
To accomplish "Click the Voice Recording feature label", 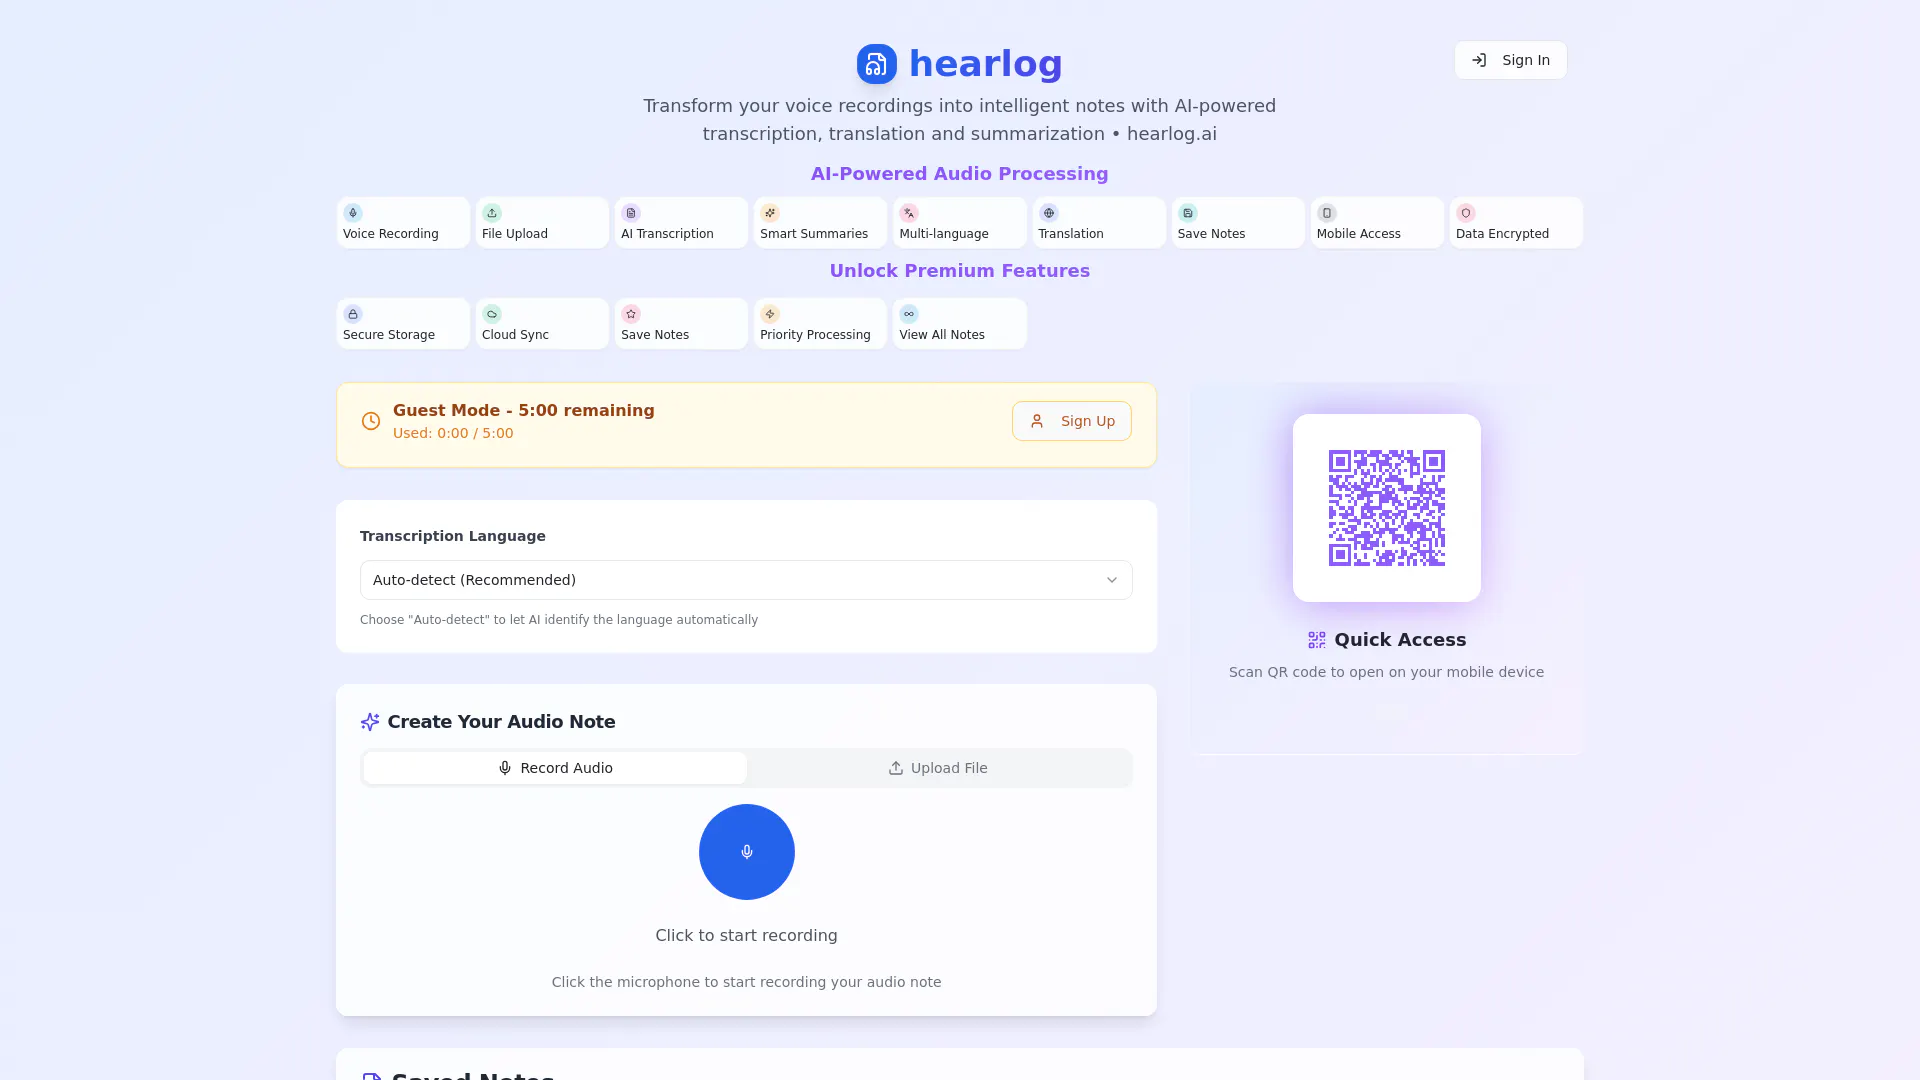I will 391,234.
